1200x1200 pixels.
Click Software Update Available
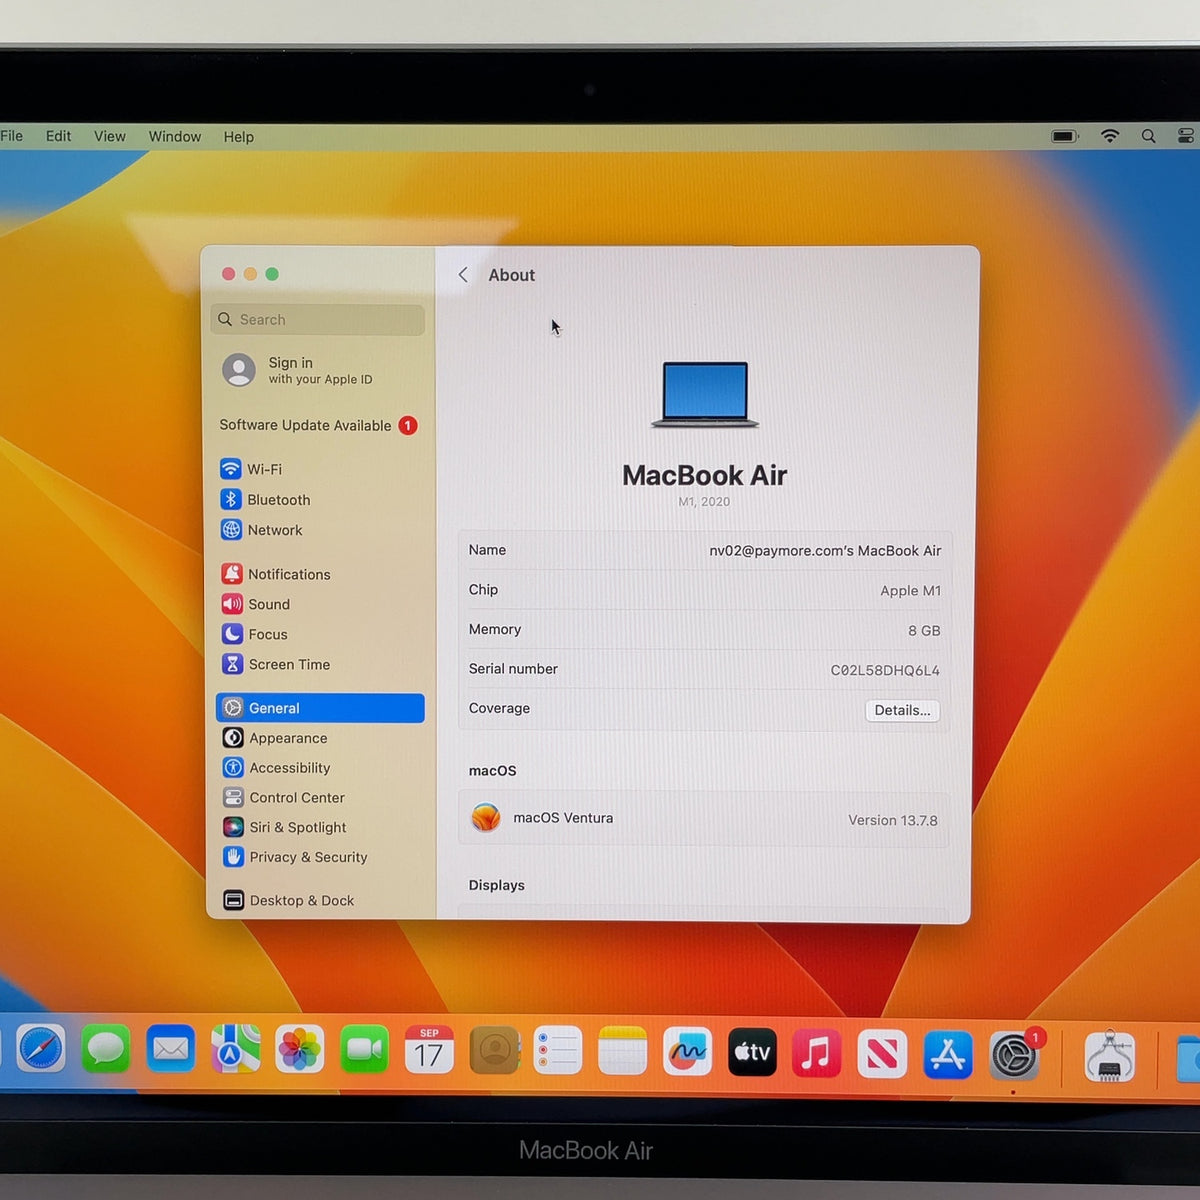[318, 425]
